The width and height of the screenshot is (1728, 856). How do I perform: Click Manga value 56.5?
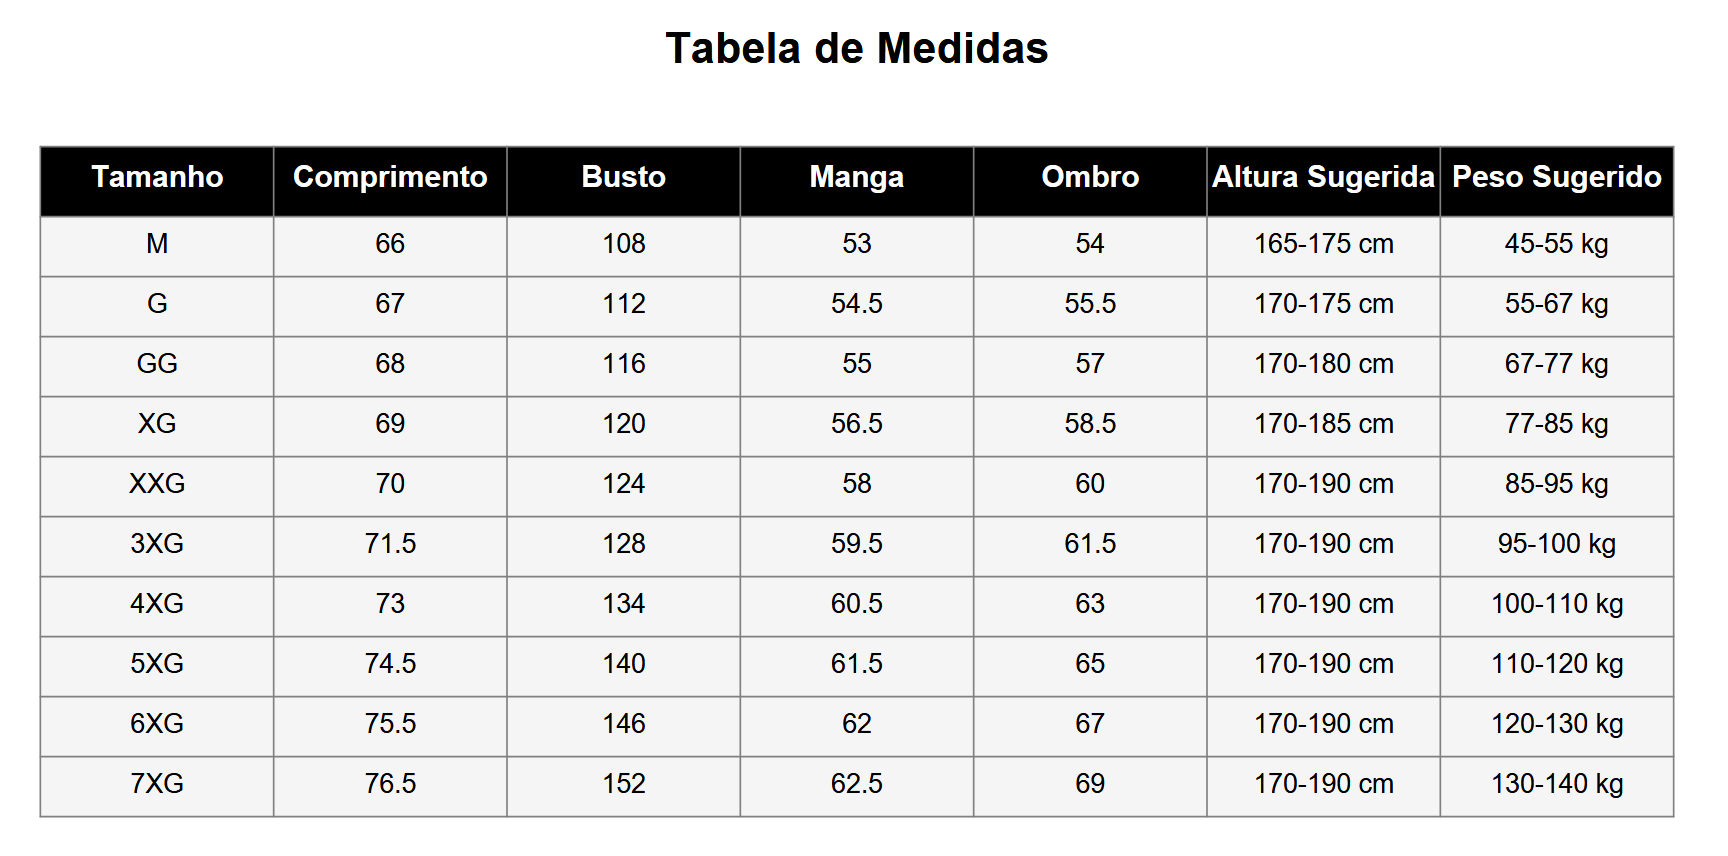click(x=856, y=424)
